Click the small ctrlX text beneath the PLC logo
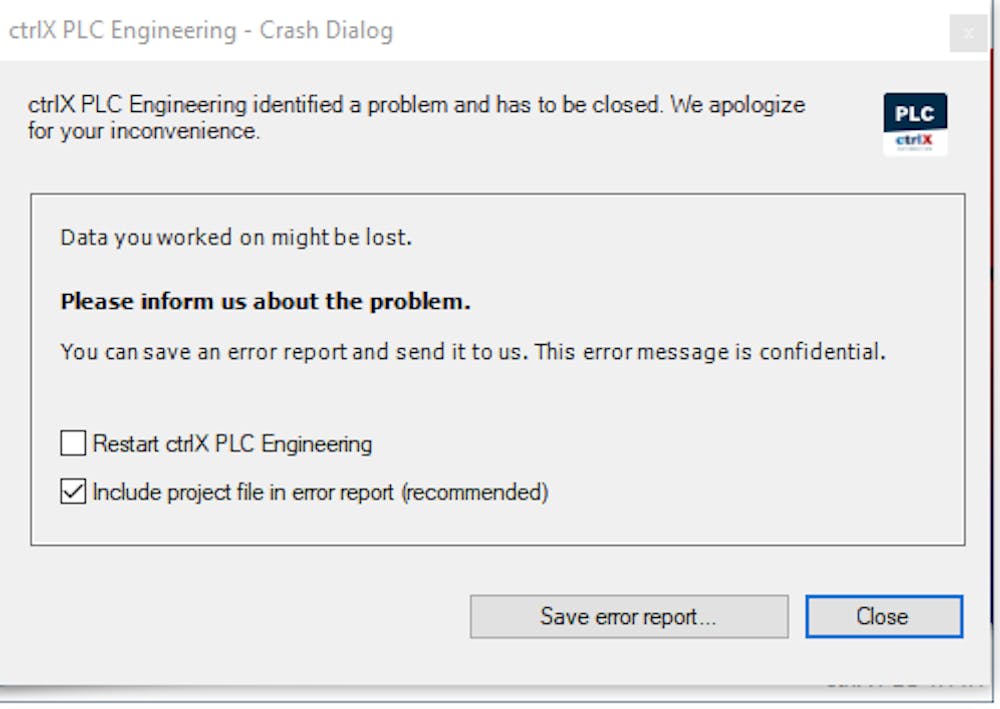 [916, 140]
